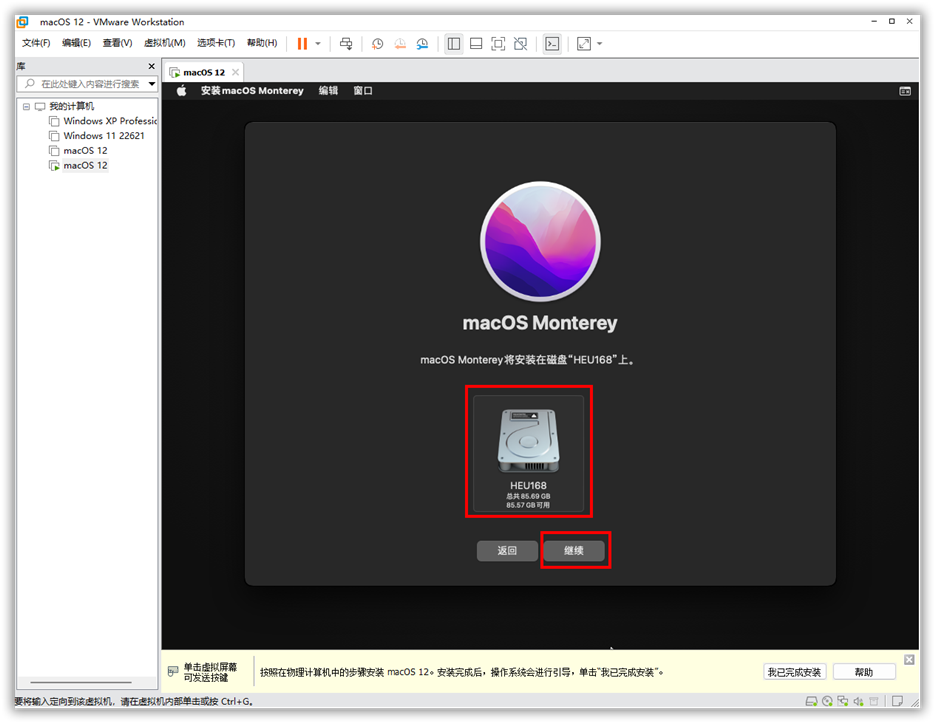
Task: Toggle the console view toolbar icon
Action: tap(552, 44)
